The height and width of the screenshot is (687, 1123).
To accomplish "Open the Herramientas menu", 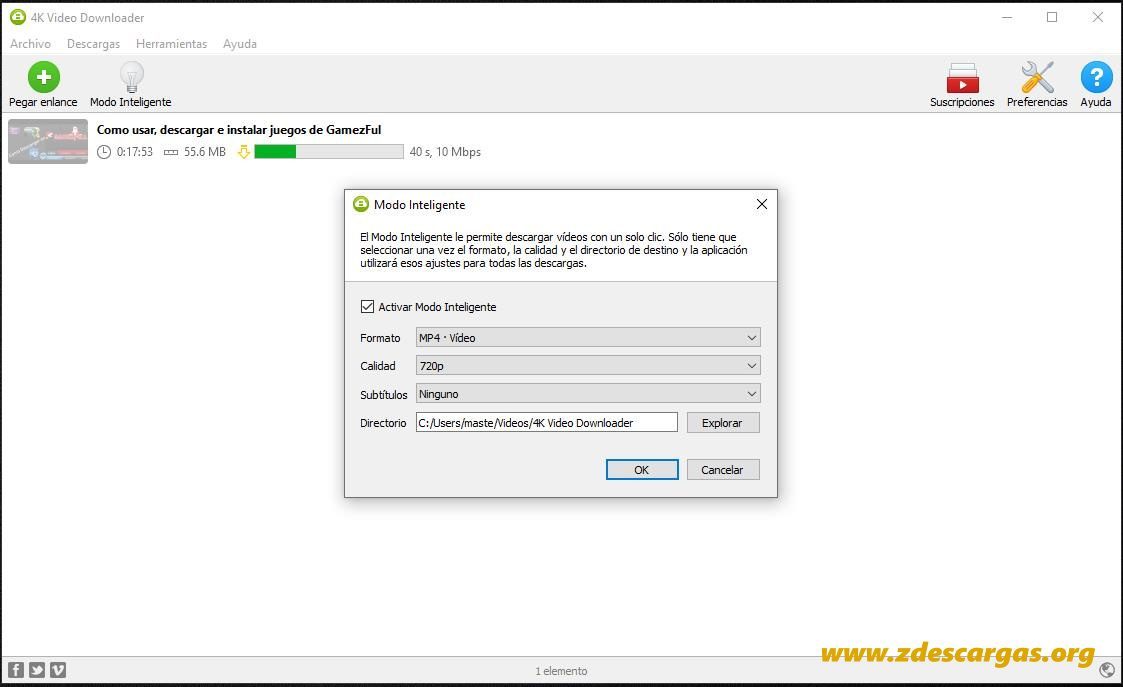I will (171, 44).
